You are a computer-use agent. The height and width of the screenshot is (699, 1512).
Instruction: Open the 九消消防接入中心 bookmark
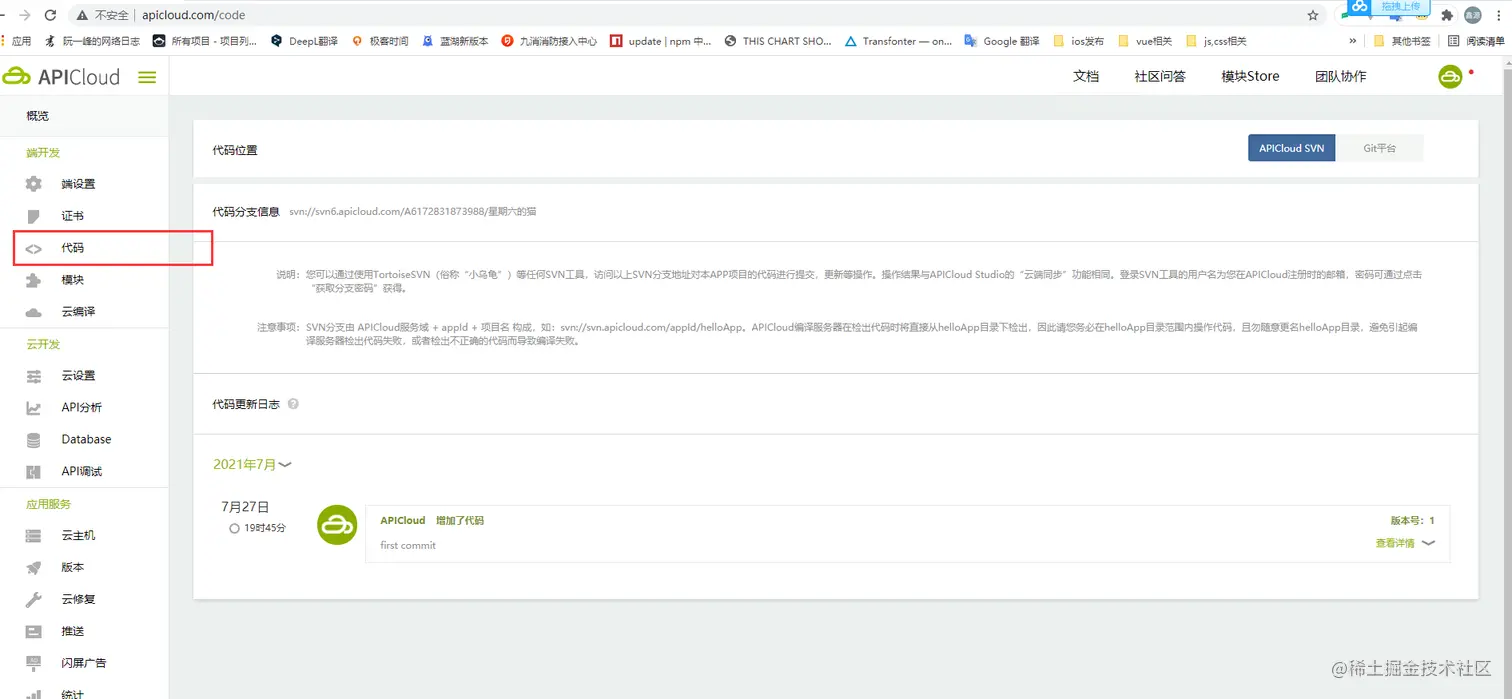pyautogui.click(x=549, y=41)
